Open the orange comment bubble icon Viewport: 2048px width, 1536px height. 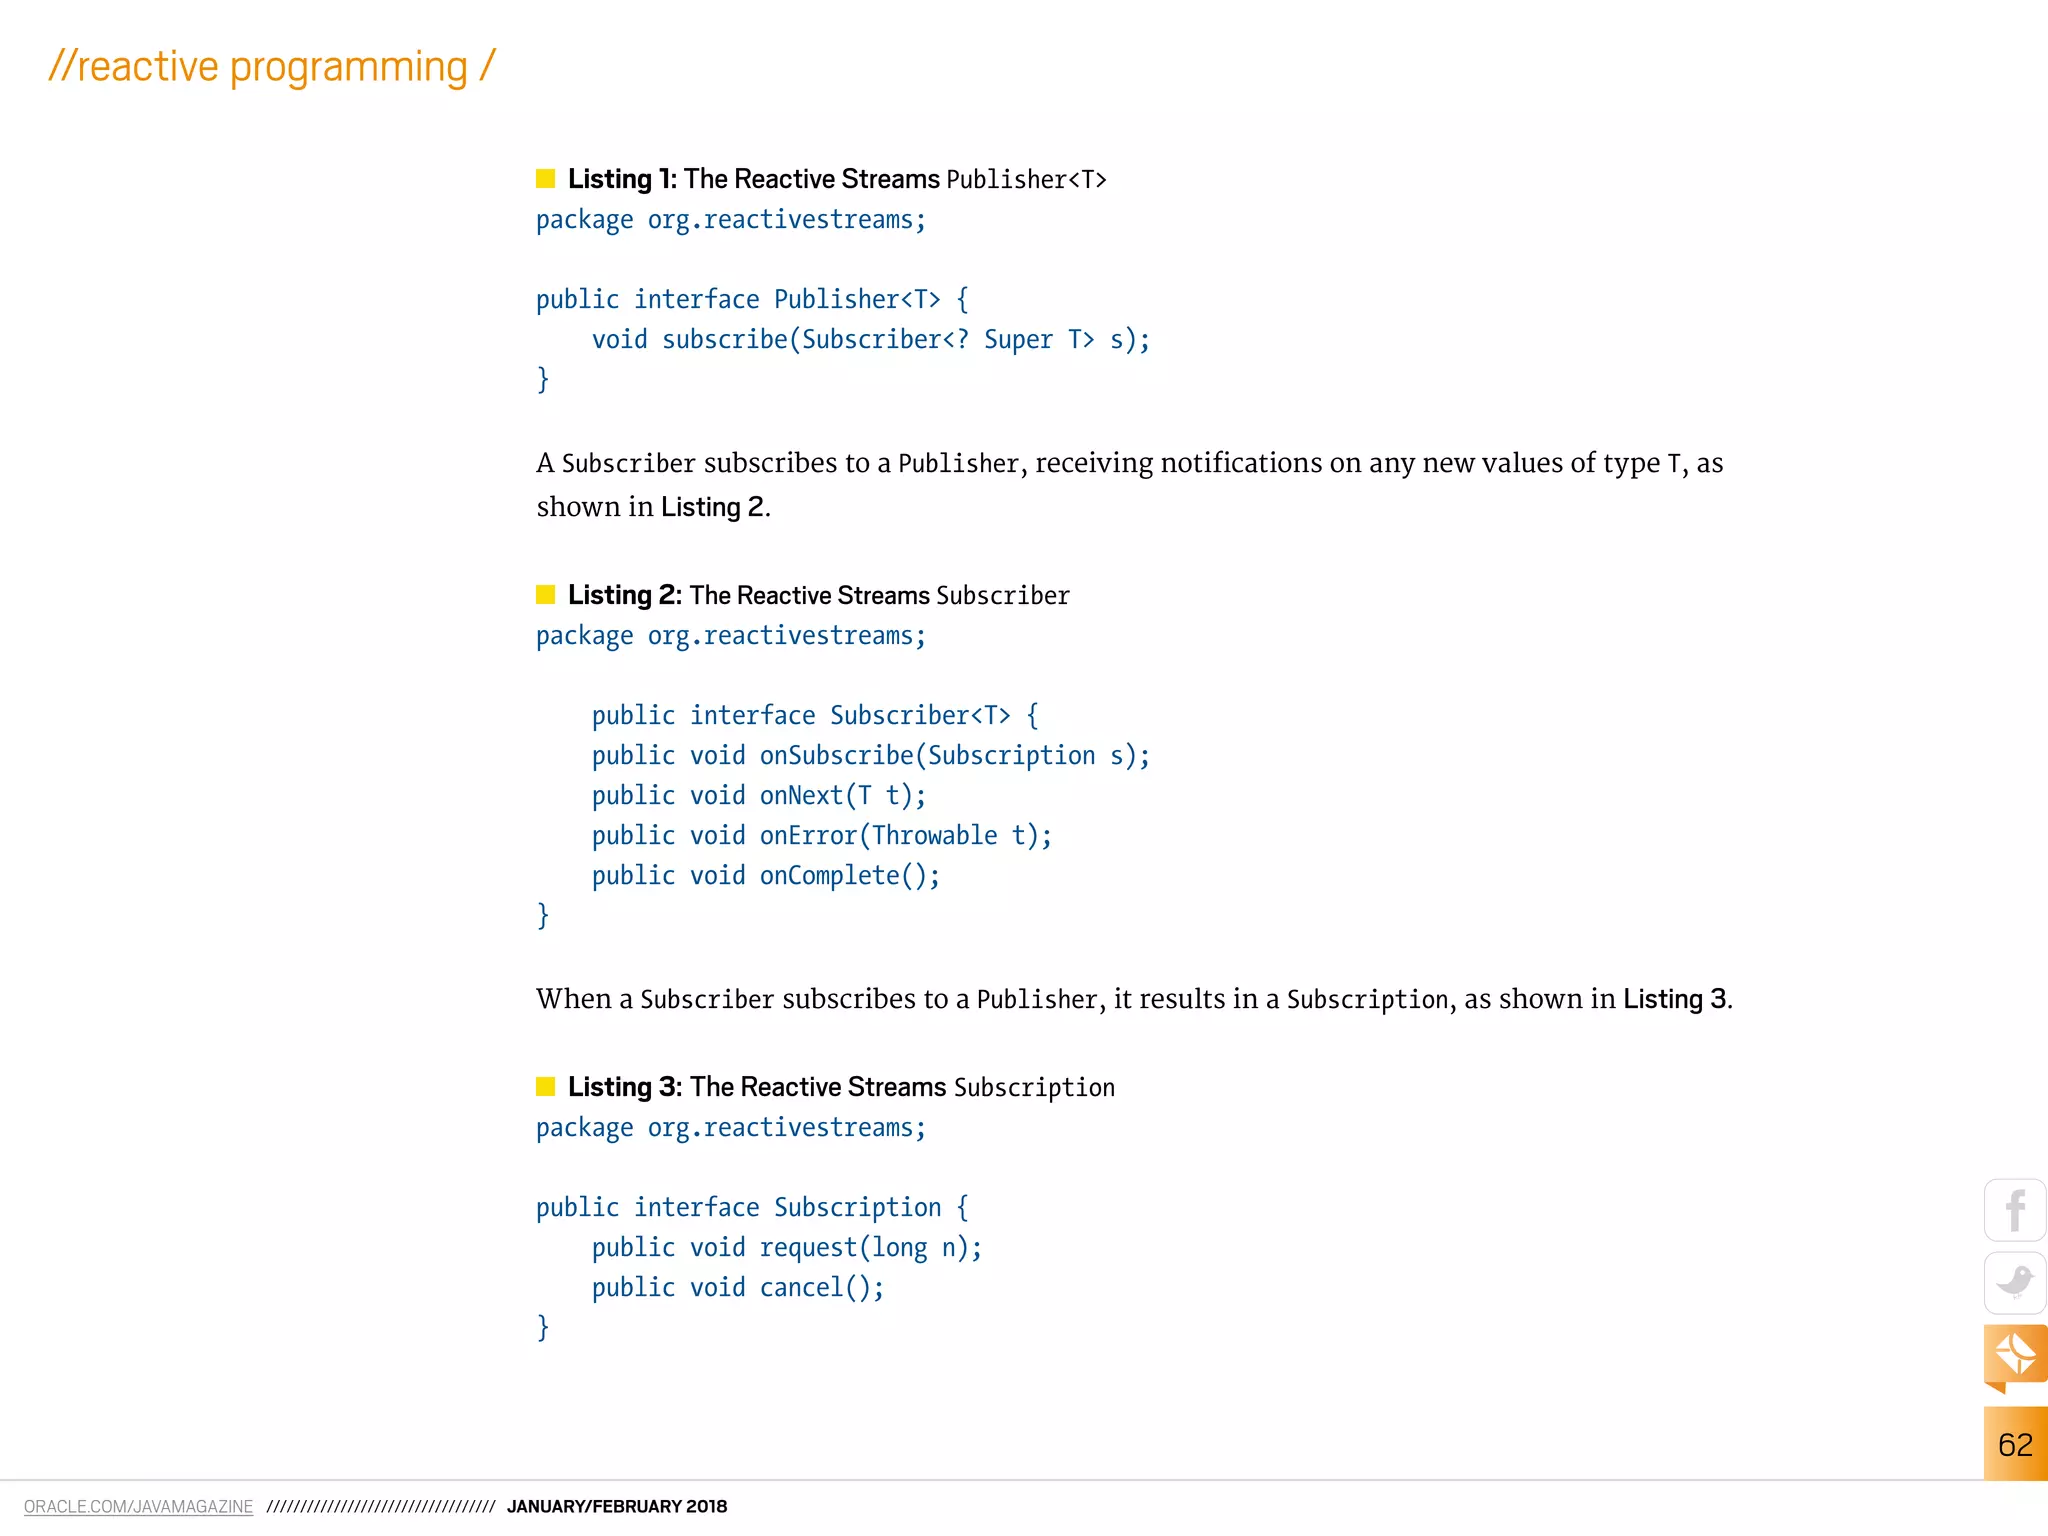(x=2015, y=1358)
